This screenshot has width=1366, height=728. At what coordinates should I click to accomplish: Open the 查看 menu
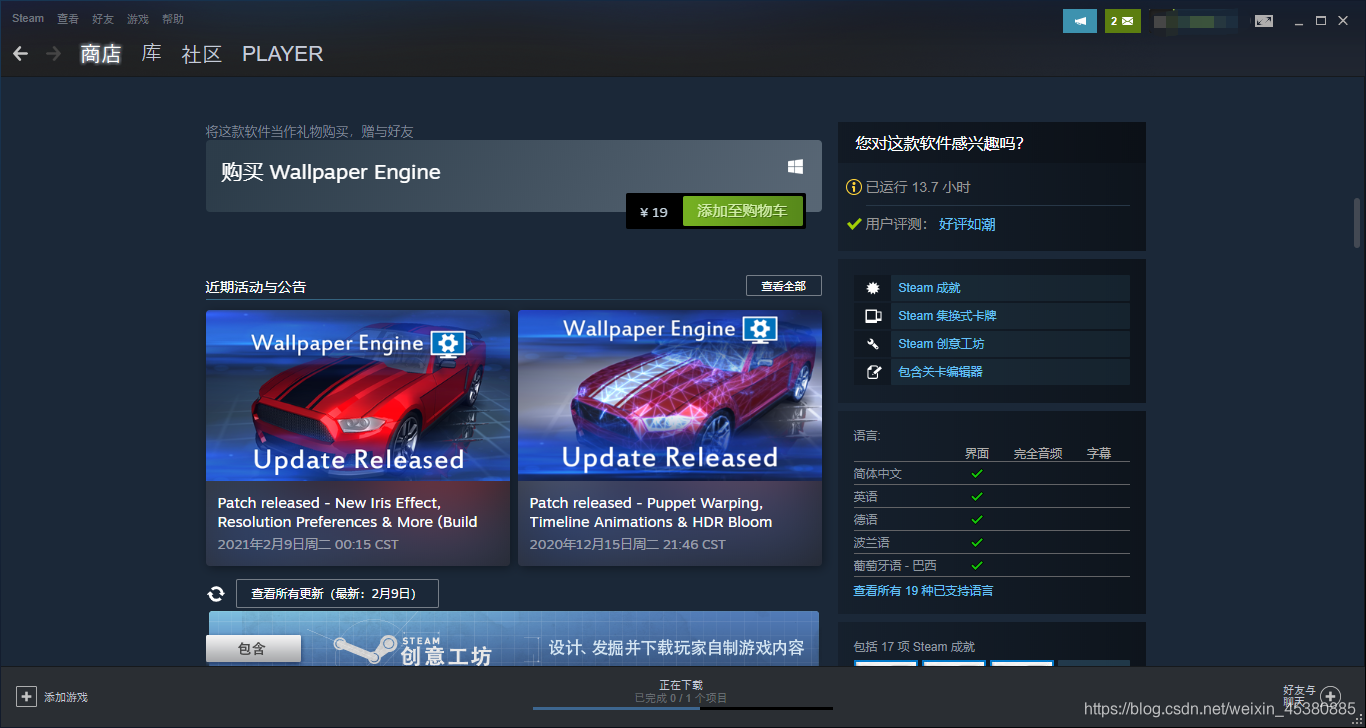pos(68,19)
